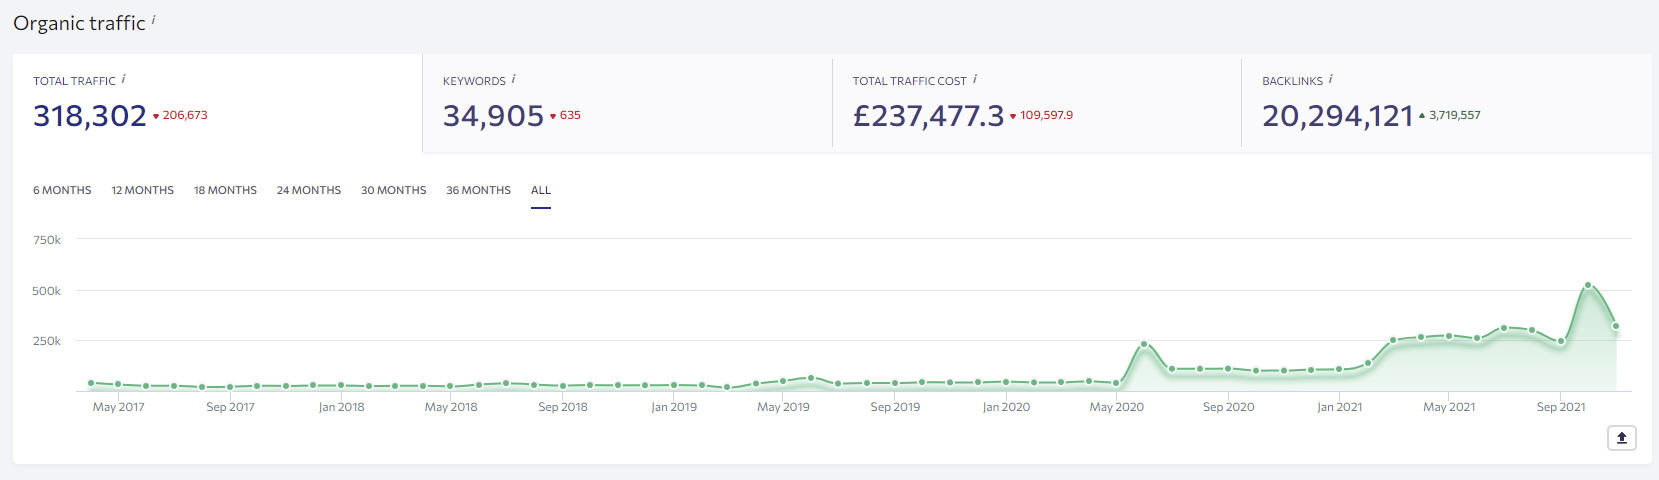This screenshot has width=1659, height=480.
Task: Open the Keywords metric card
Action: tap(627, 103)
